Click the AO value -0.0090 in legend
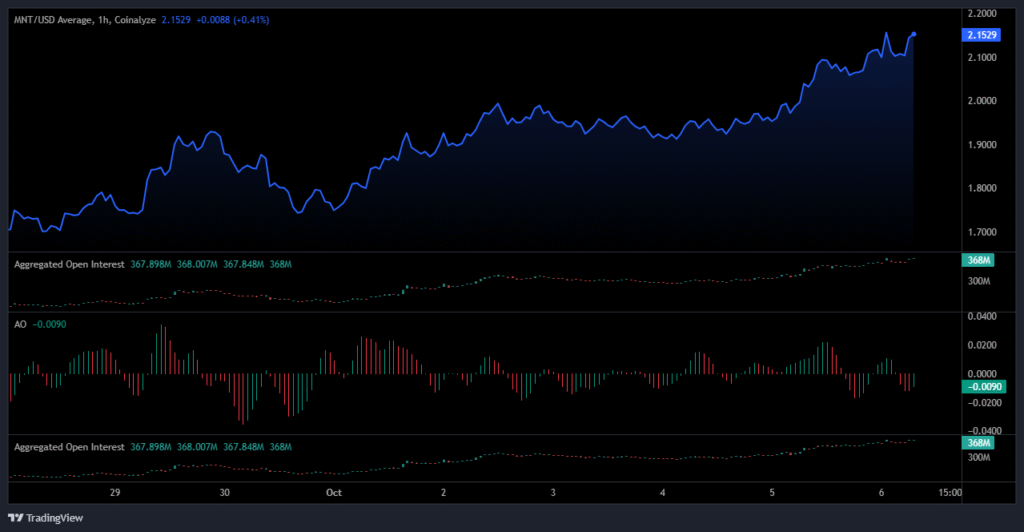This screenshot has width=1024, height=532. (52, 324)
